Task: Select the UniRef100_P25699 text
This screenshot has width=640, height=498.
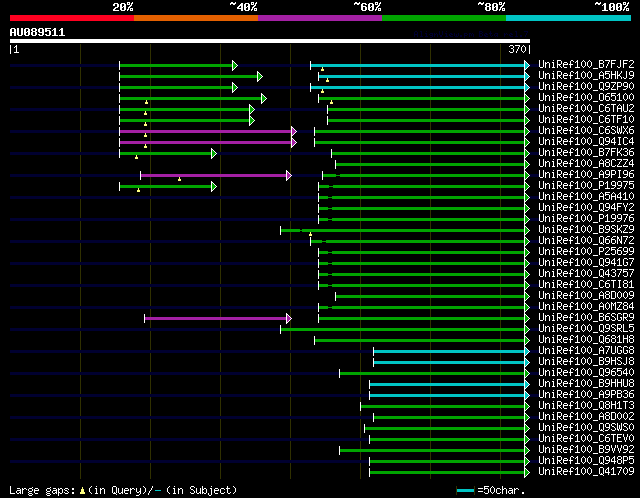Action: (x=586, y=252)
